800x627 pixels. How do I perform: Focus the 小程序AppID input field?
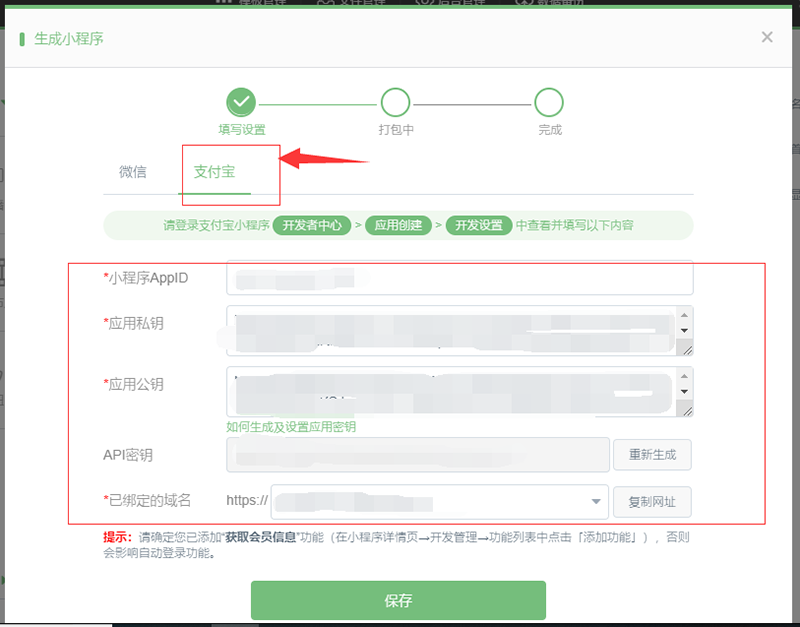tap(459, 277)
